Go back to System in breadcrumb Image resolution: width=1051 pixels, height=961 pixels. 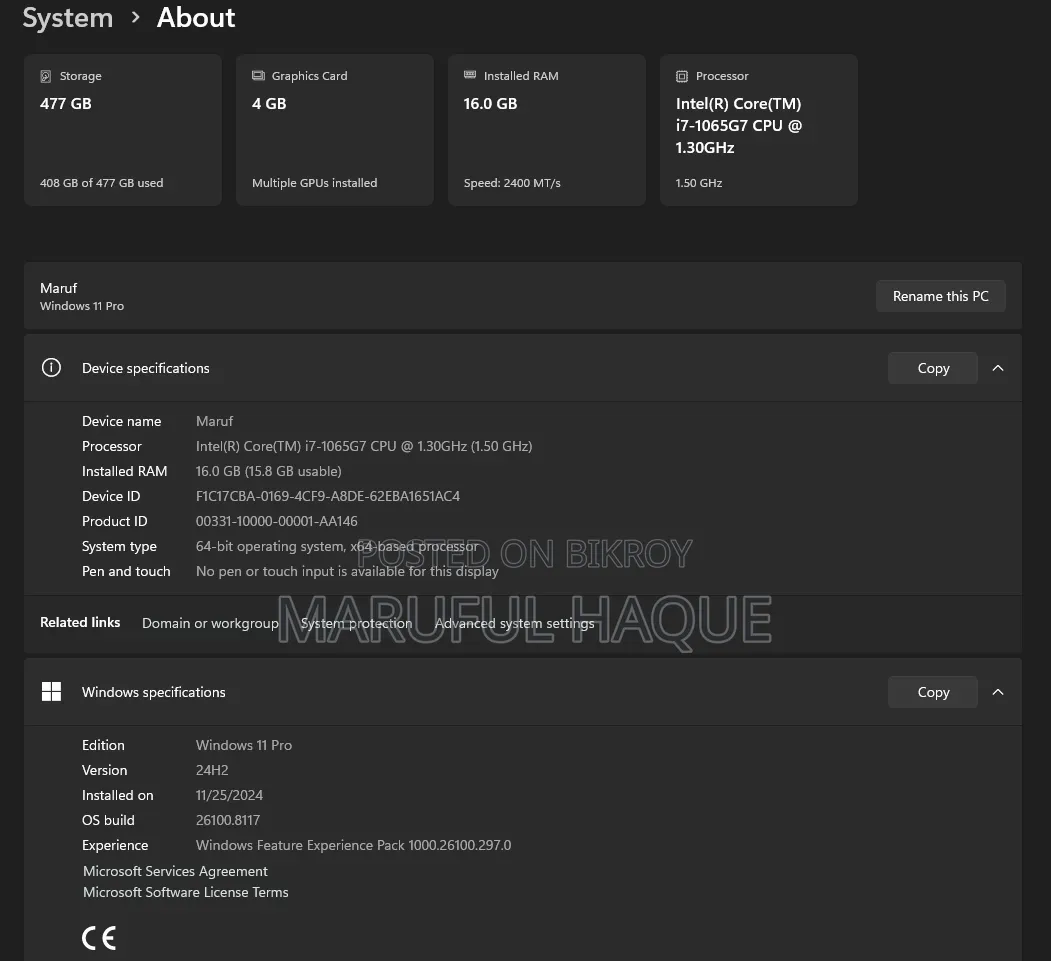68,17
